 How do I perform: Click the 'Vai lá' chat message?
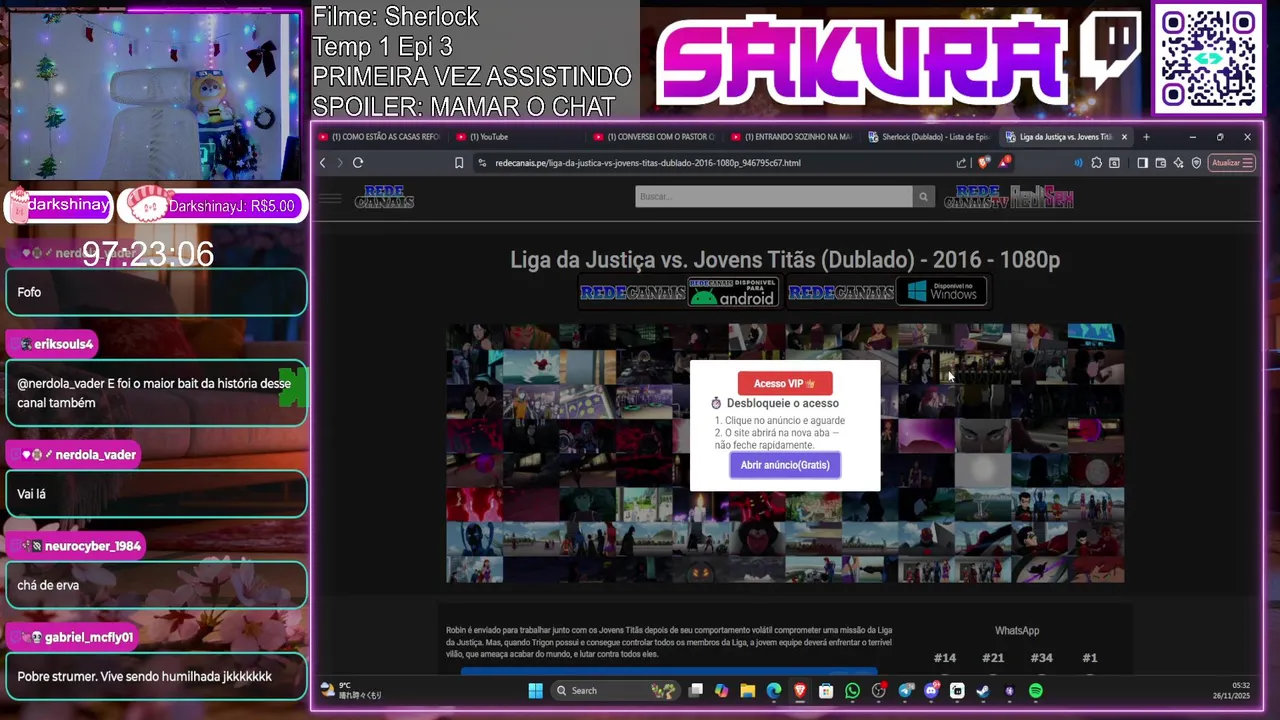click(156, 494)
